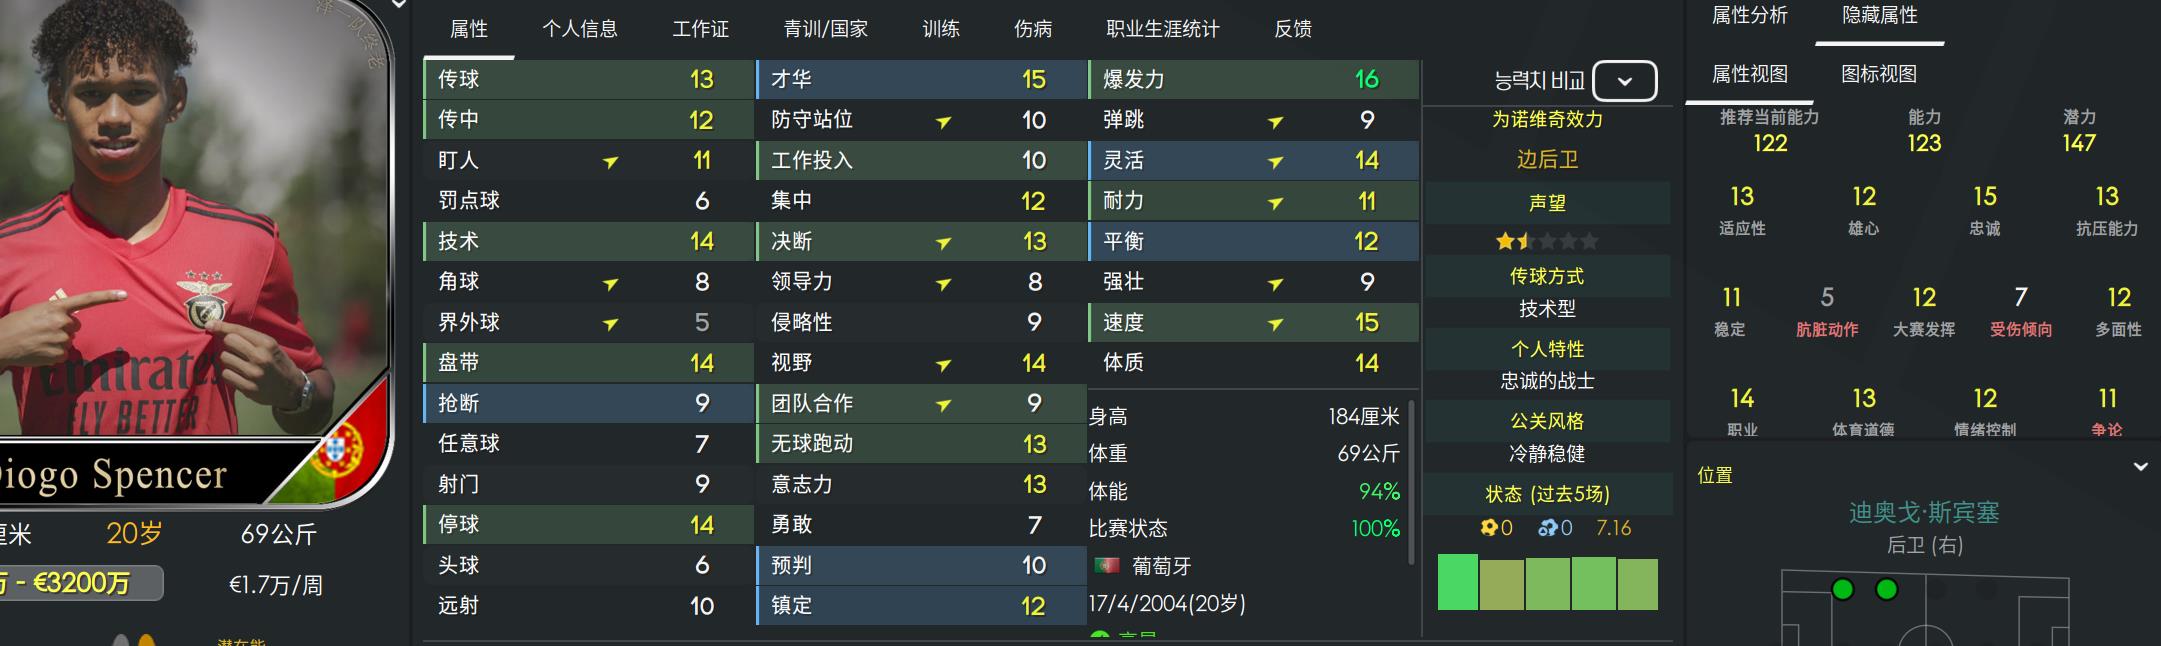
Task: Click the Portugal flag beside 葡萄牙
Action: (1107, 566)
